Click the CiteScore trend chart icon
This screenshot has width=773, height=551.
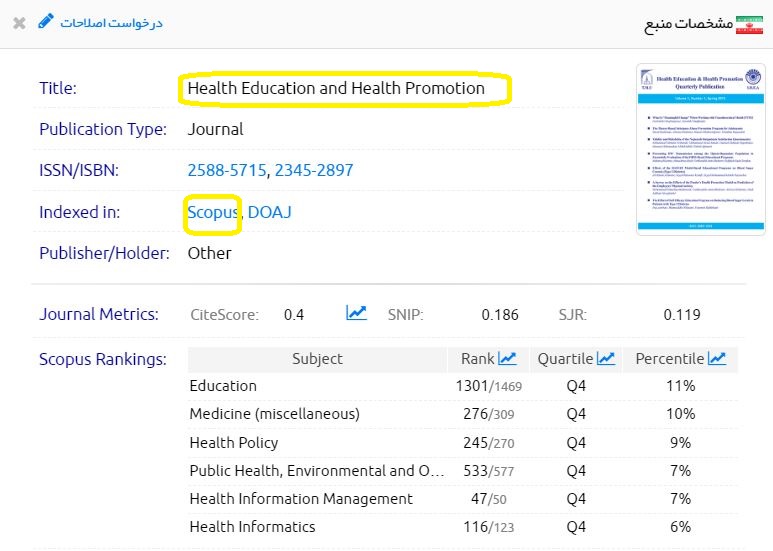pos(356,313)
